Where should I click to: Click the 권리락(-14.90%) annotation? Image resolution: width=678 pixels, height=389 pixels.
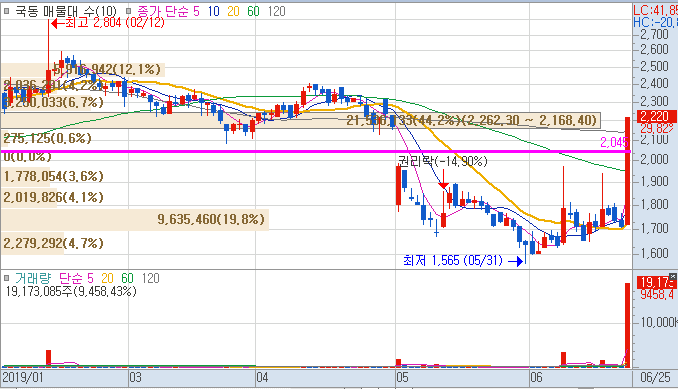(443, 161)
